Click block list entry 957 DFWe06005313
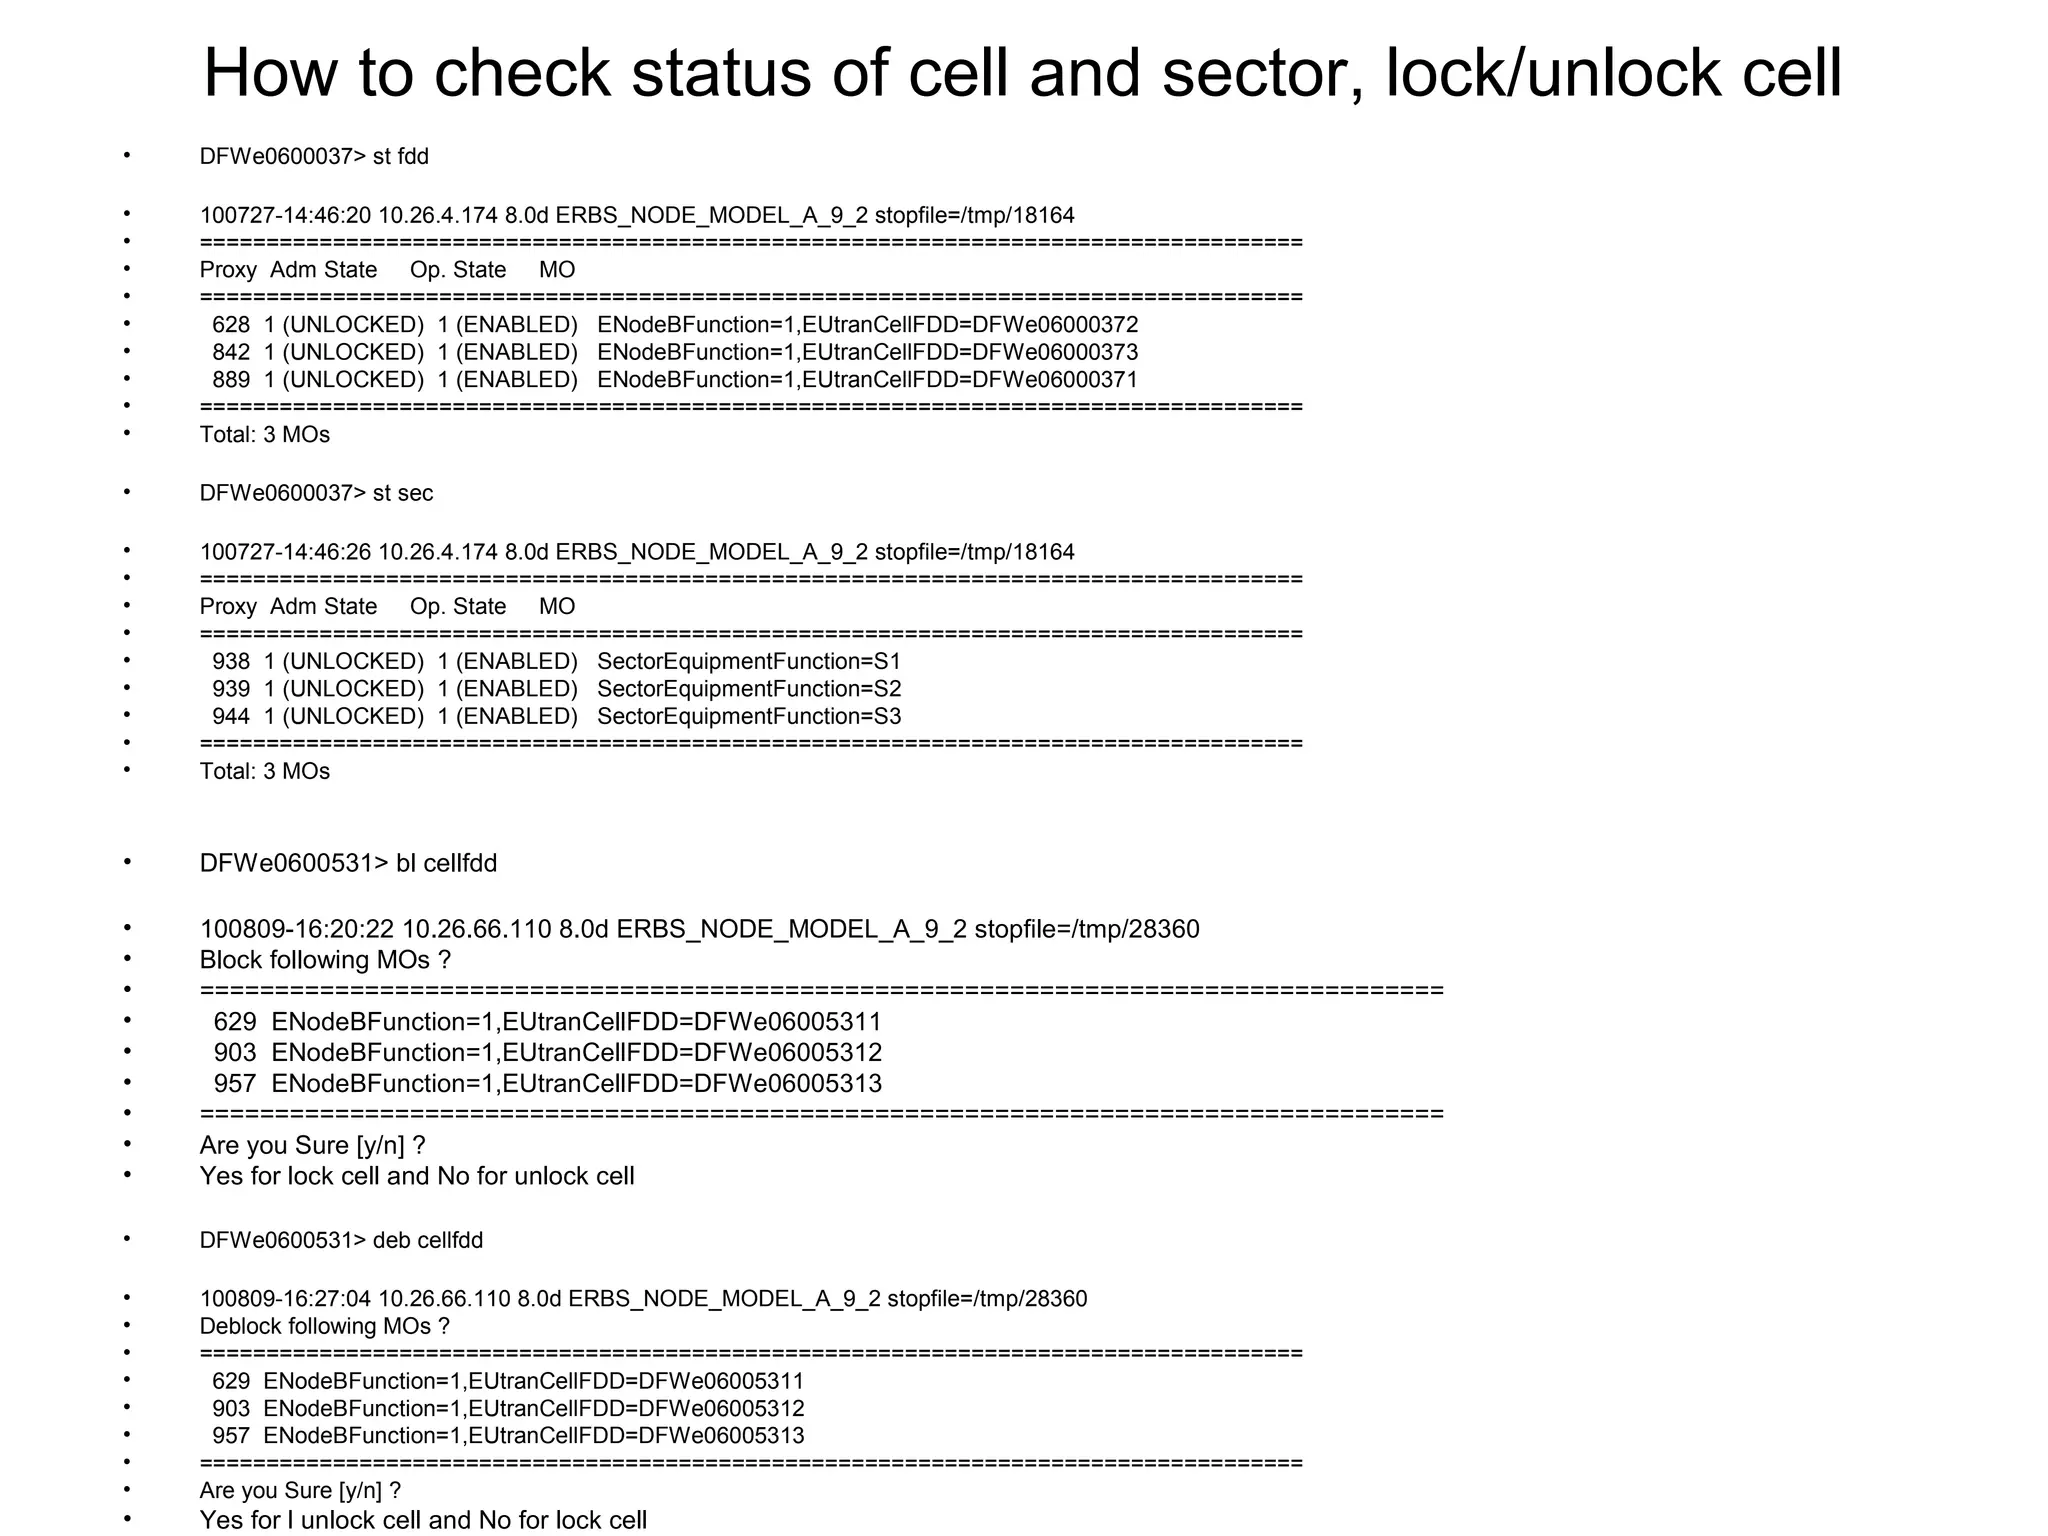2048x1536 pixels. click(547, 1084)
